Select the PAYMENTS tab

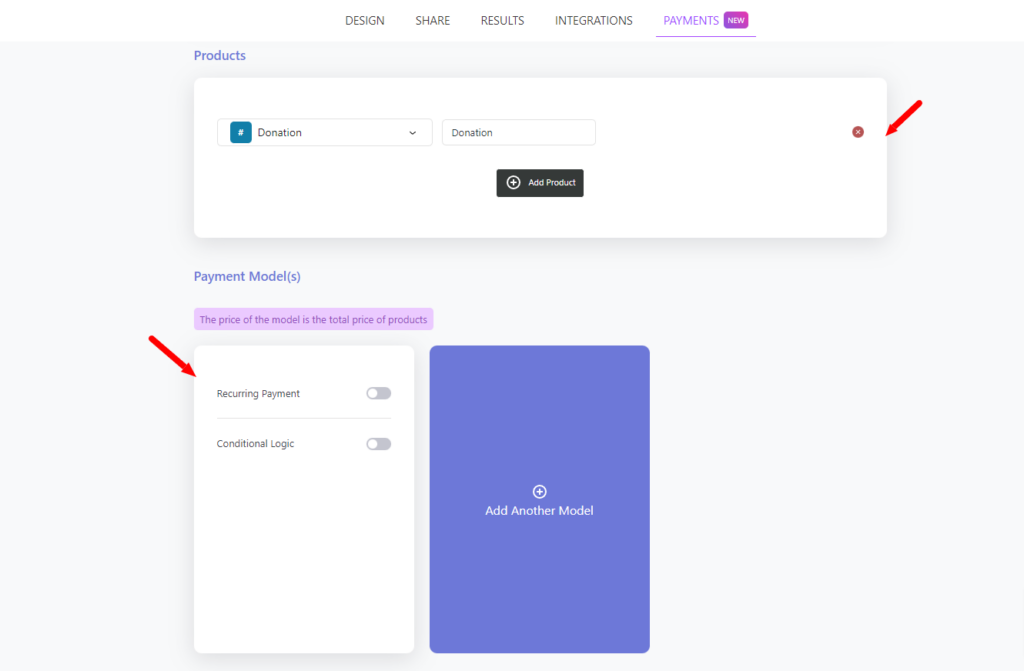coord(691,21)
